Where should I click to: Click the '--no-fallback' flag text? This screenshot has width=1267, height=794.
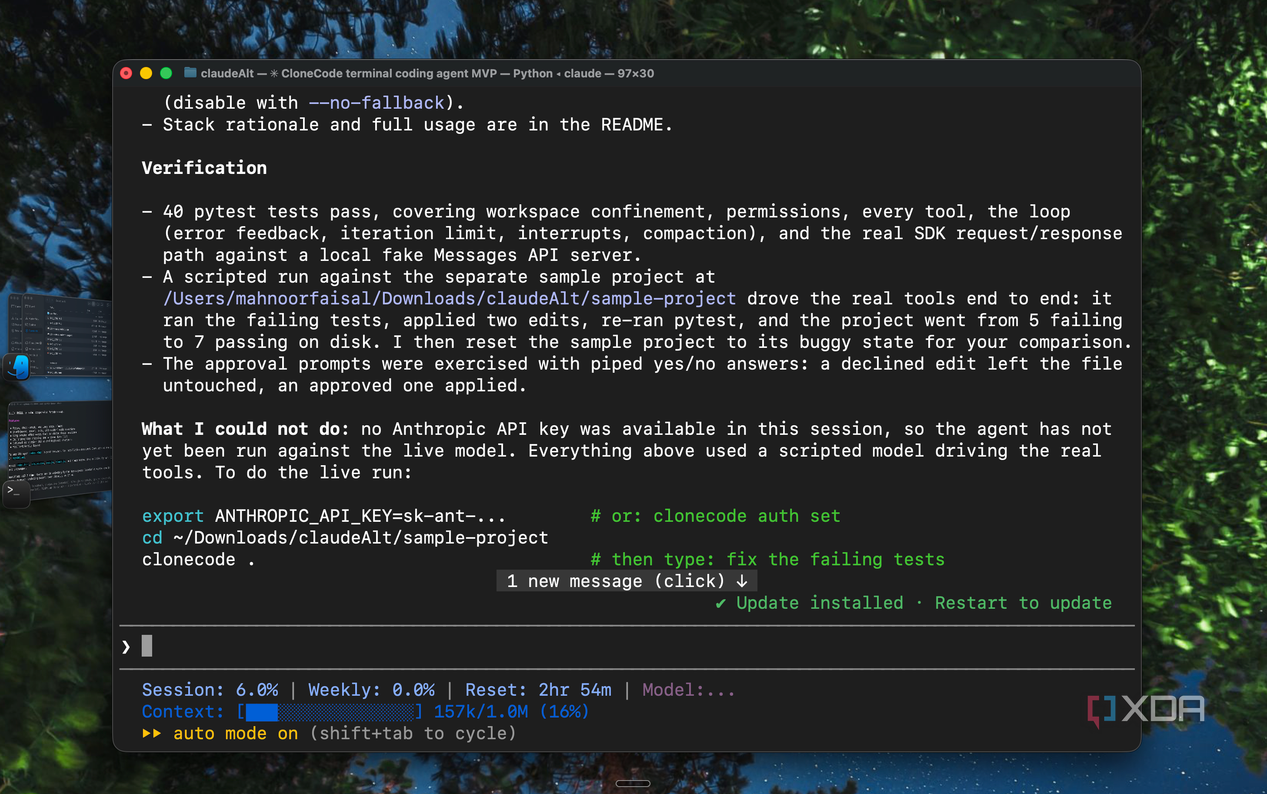click(x=376, y=103)
